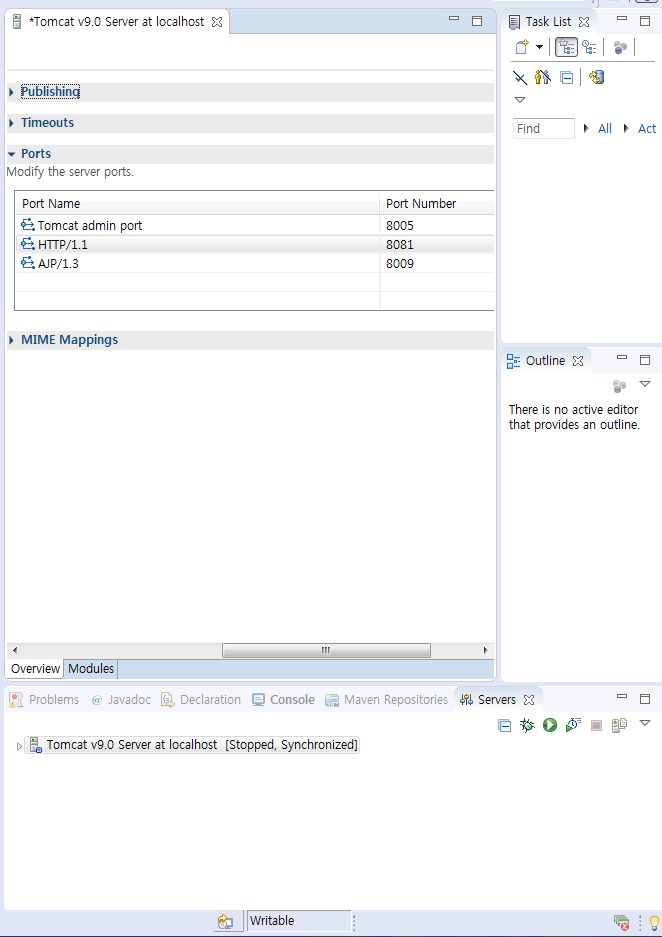
Task: Click the Timeouts section title
Action: 48,123
